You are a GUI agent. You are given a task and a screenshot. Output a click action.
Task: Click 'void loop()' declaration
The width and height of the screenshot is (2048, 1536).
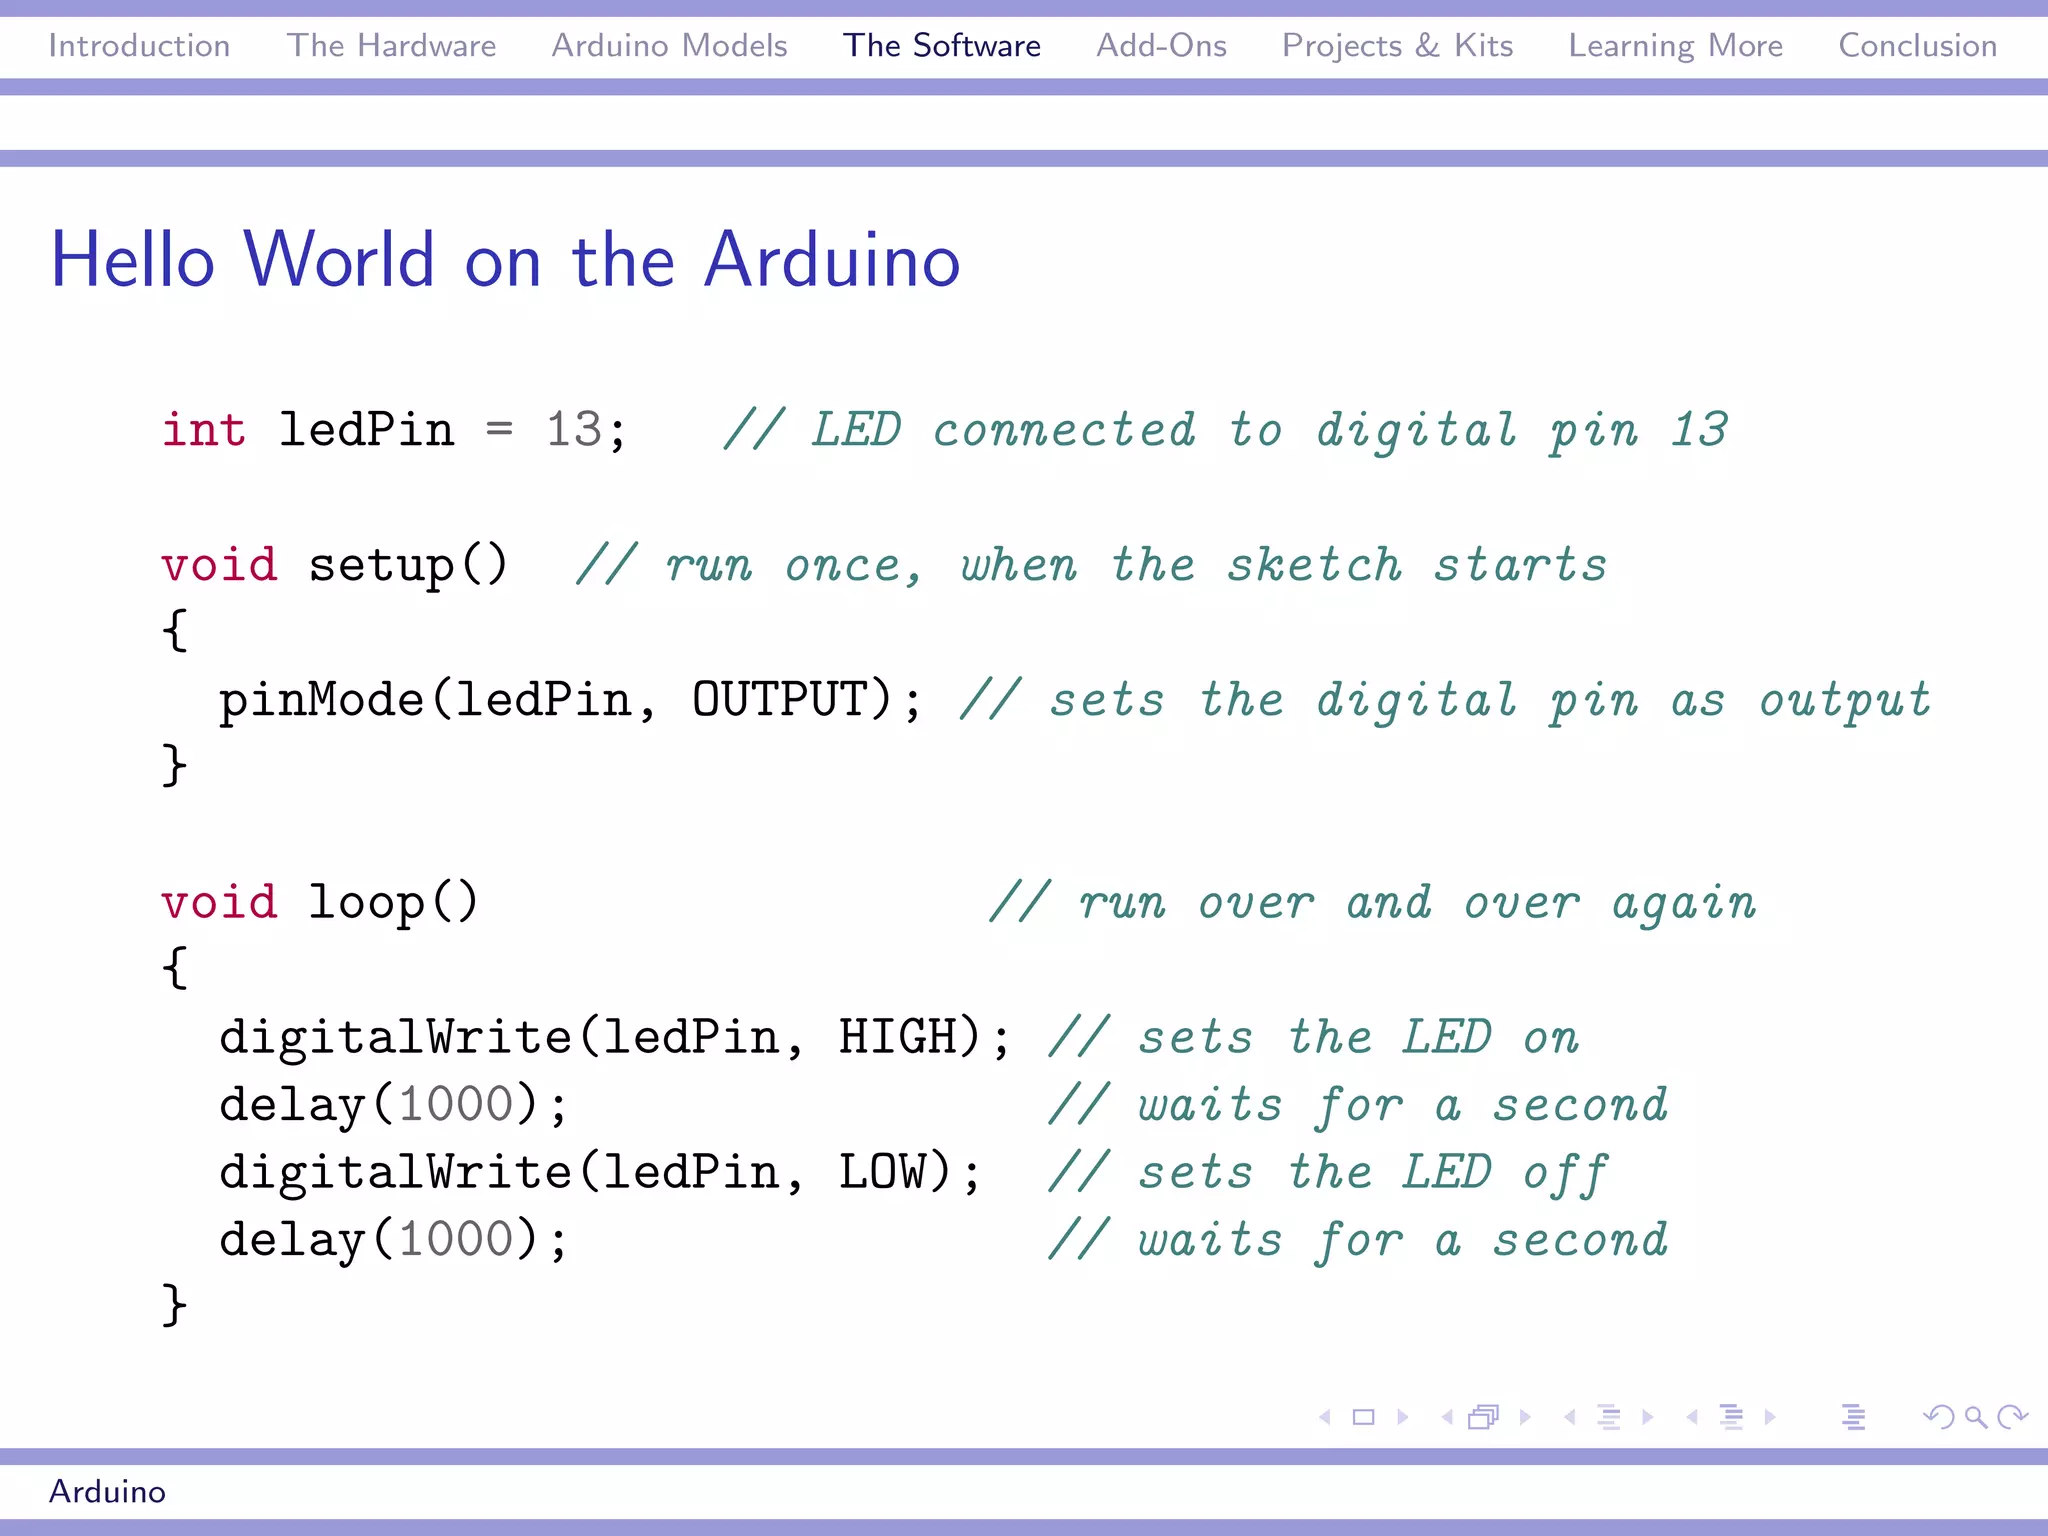[x=320, y=903]
